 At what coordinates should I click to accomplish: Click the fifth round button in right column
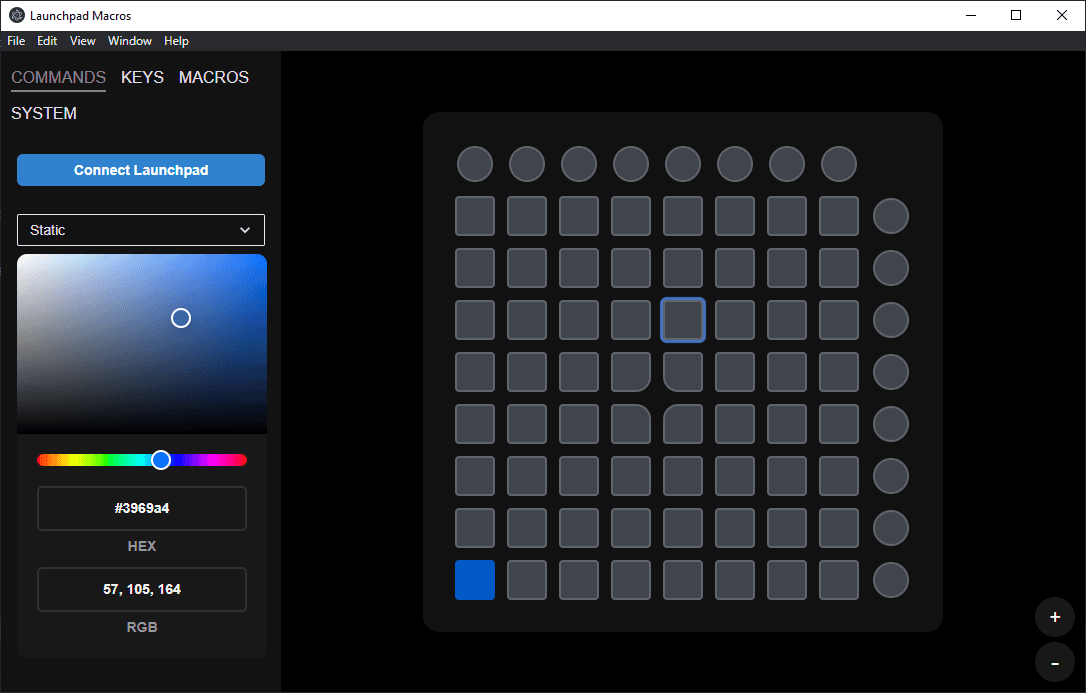(891, 424)
